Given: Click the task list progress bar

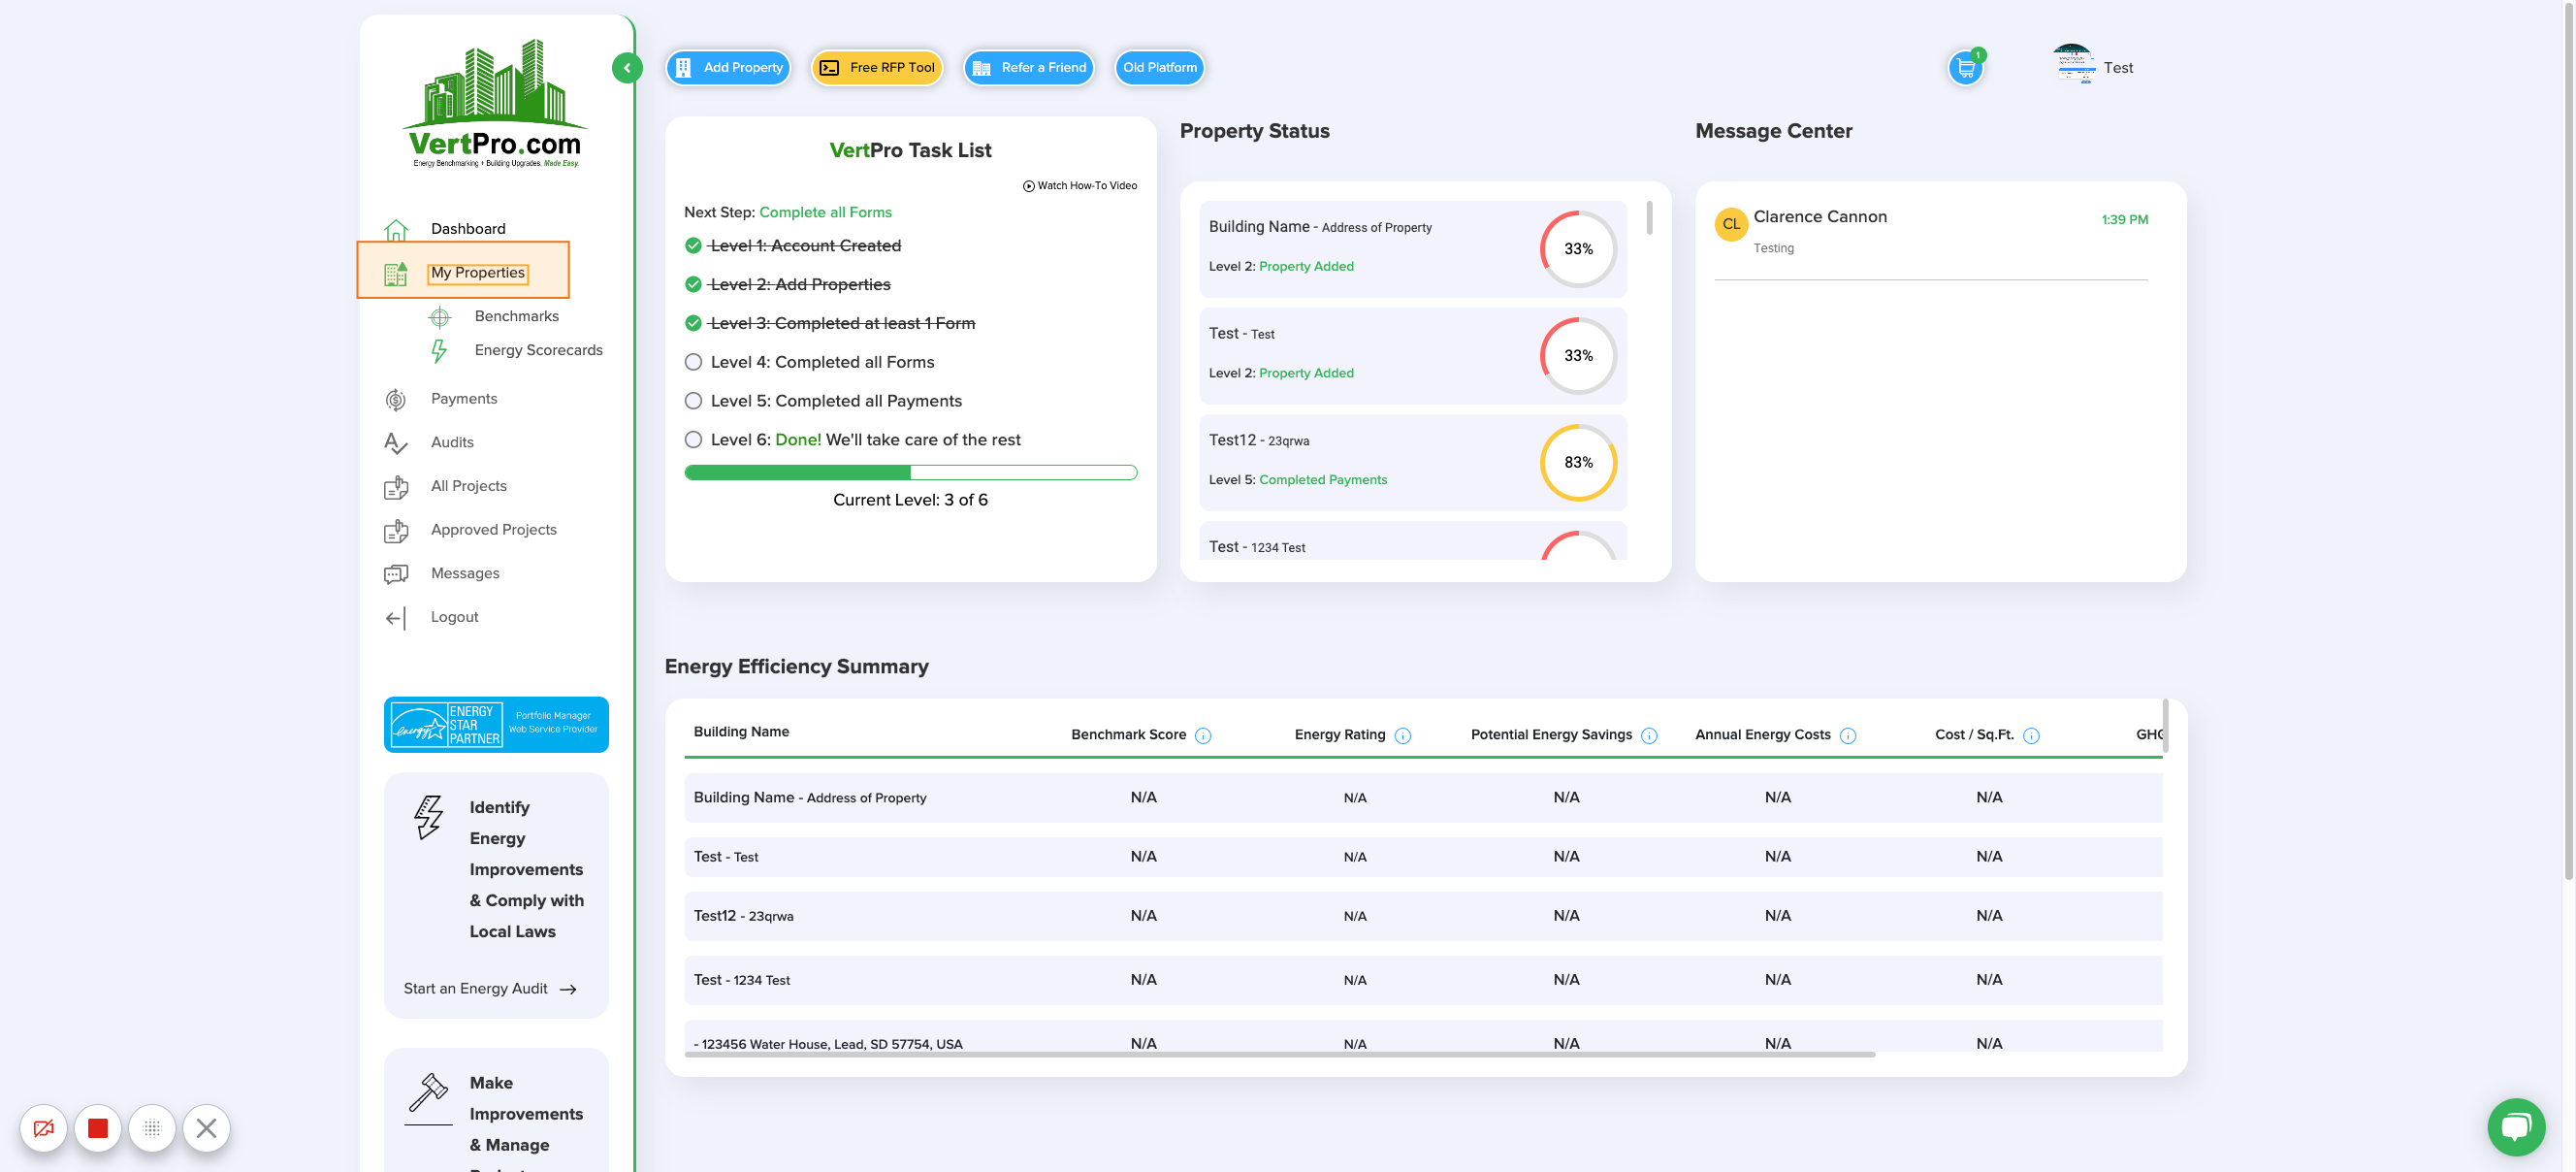Looking at the screenshot, I should [x=911, y=473].
